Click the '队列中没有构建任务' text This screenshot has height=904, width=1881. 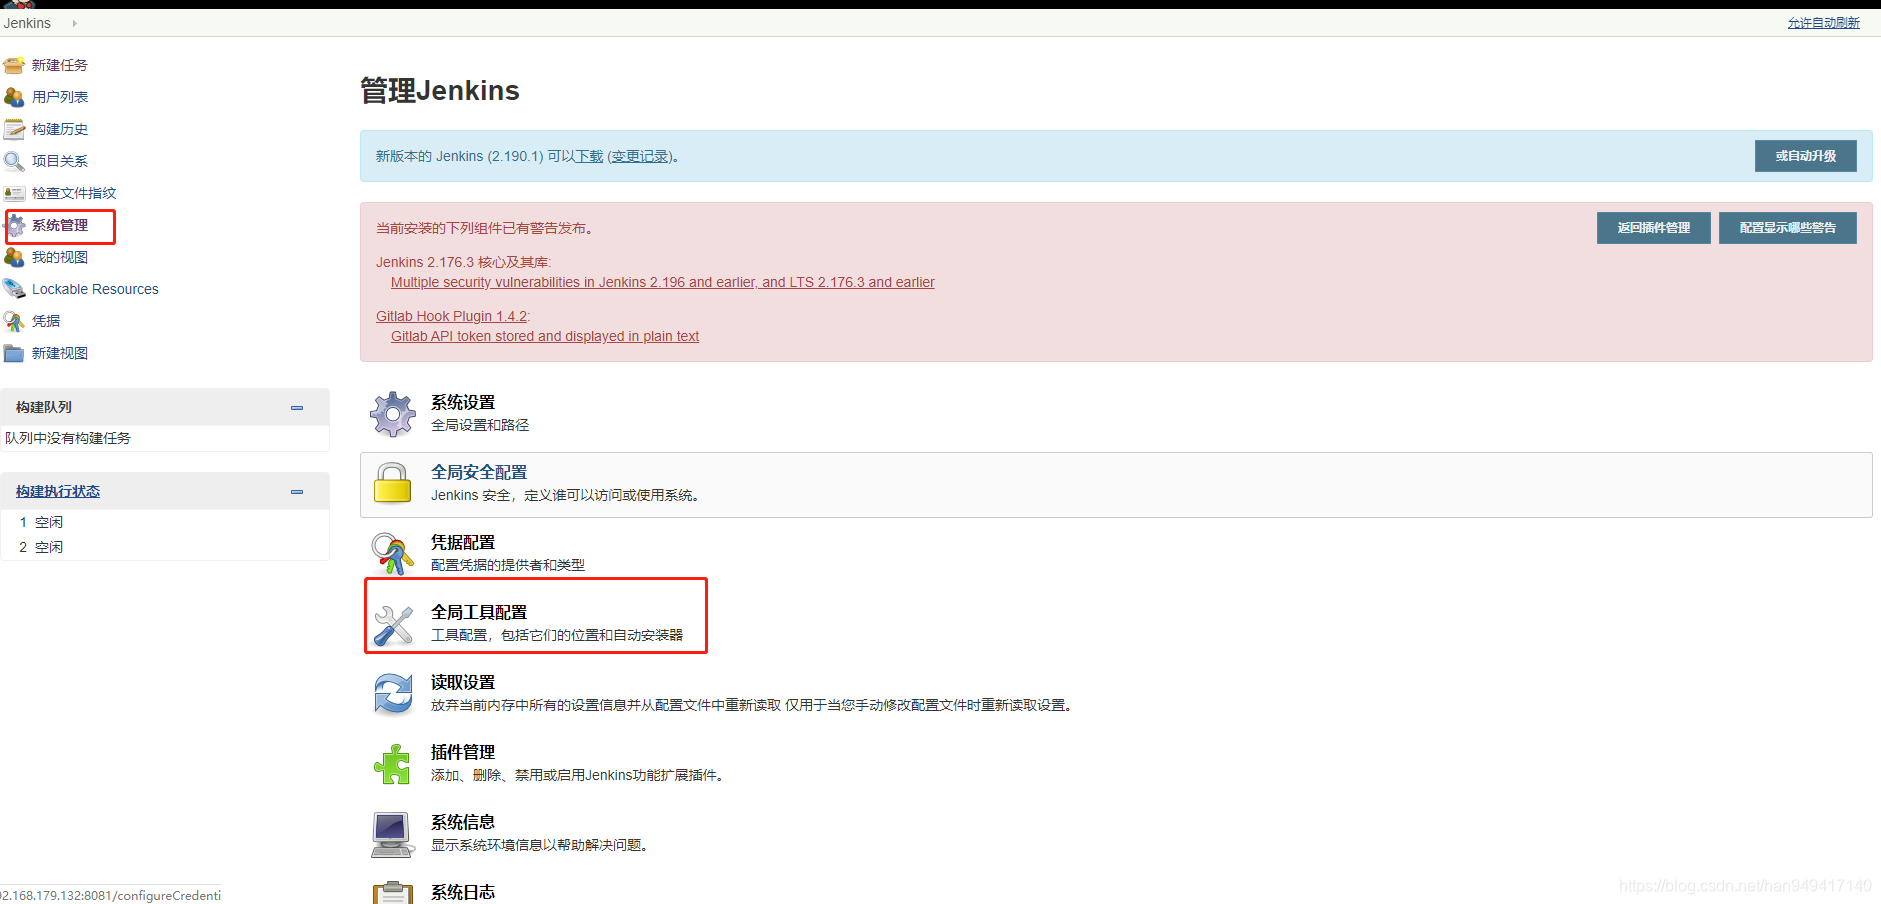point(68,438)
